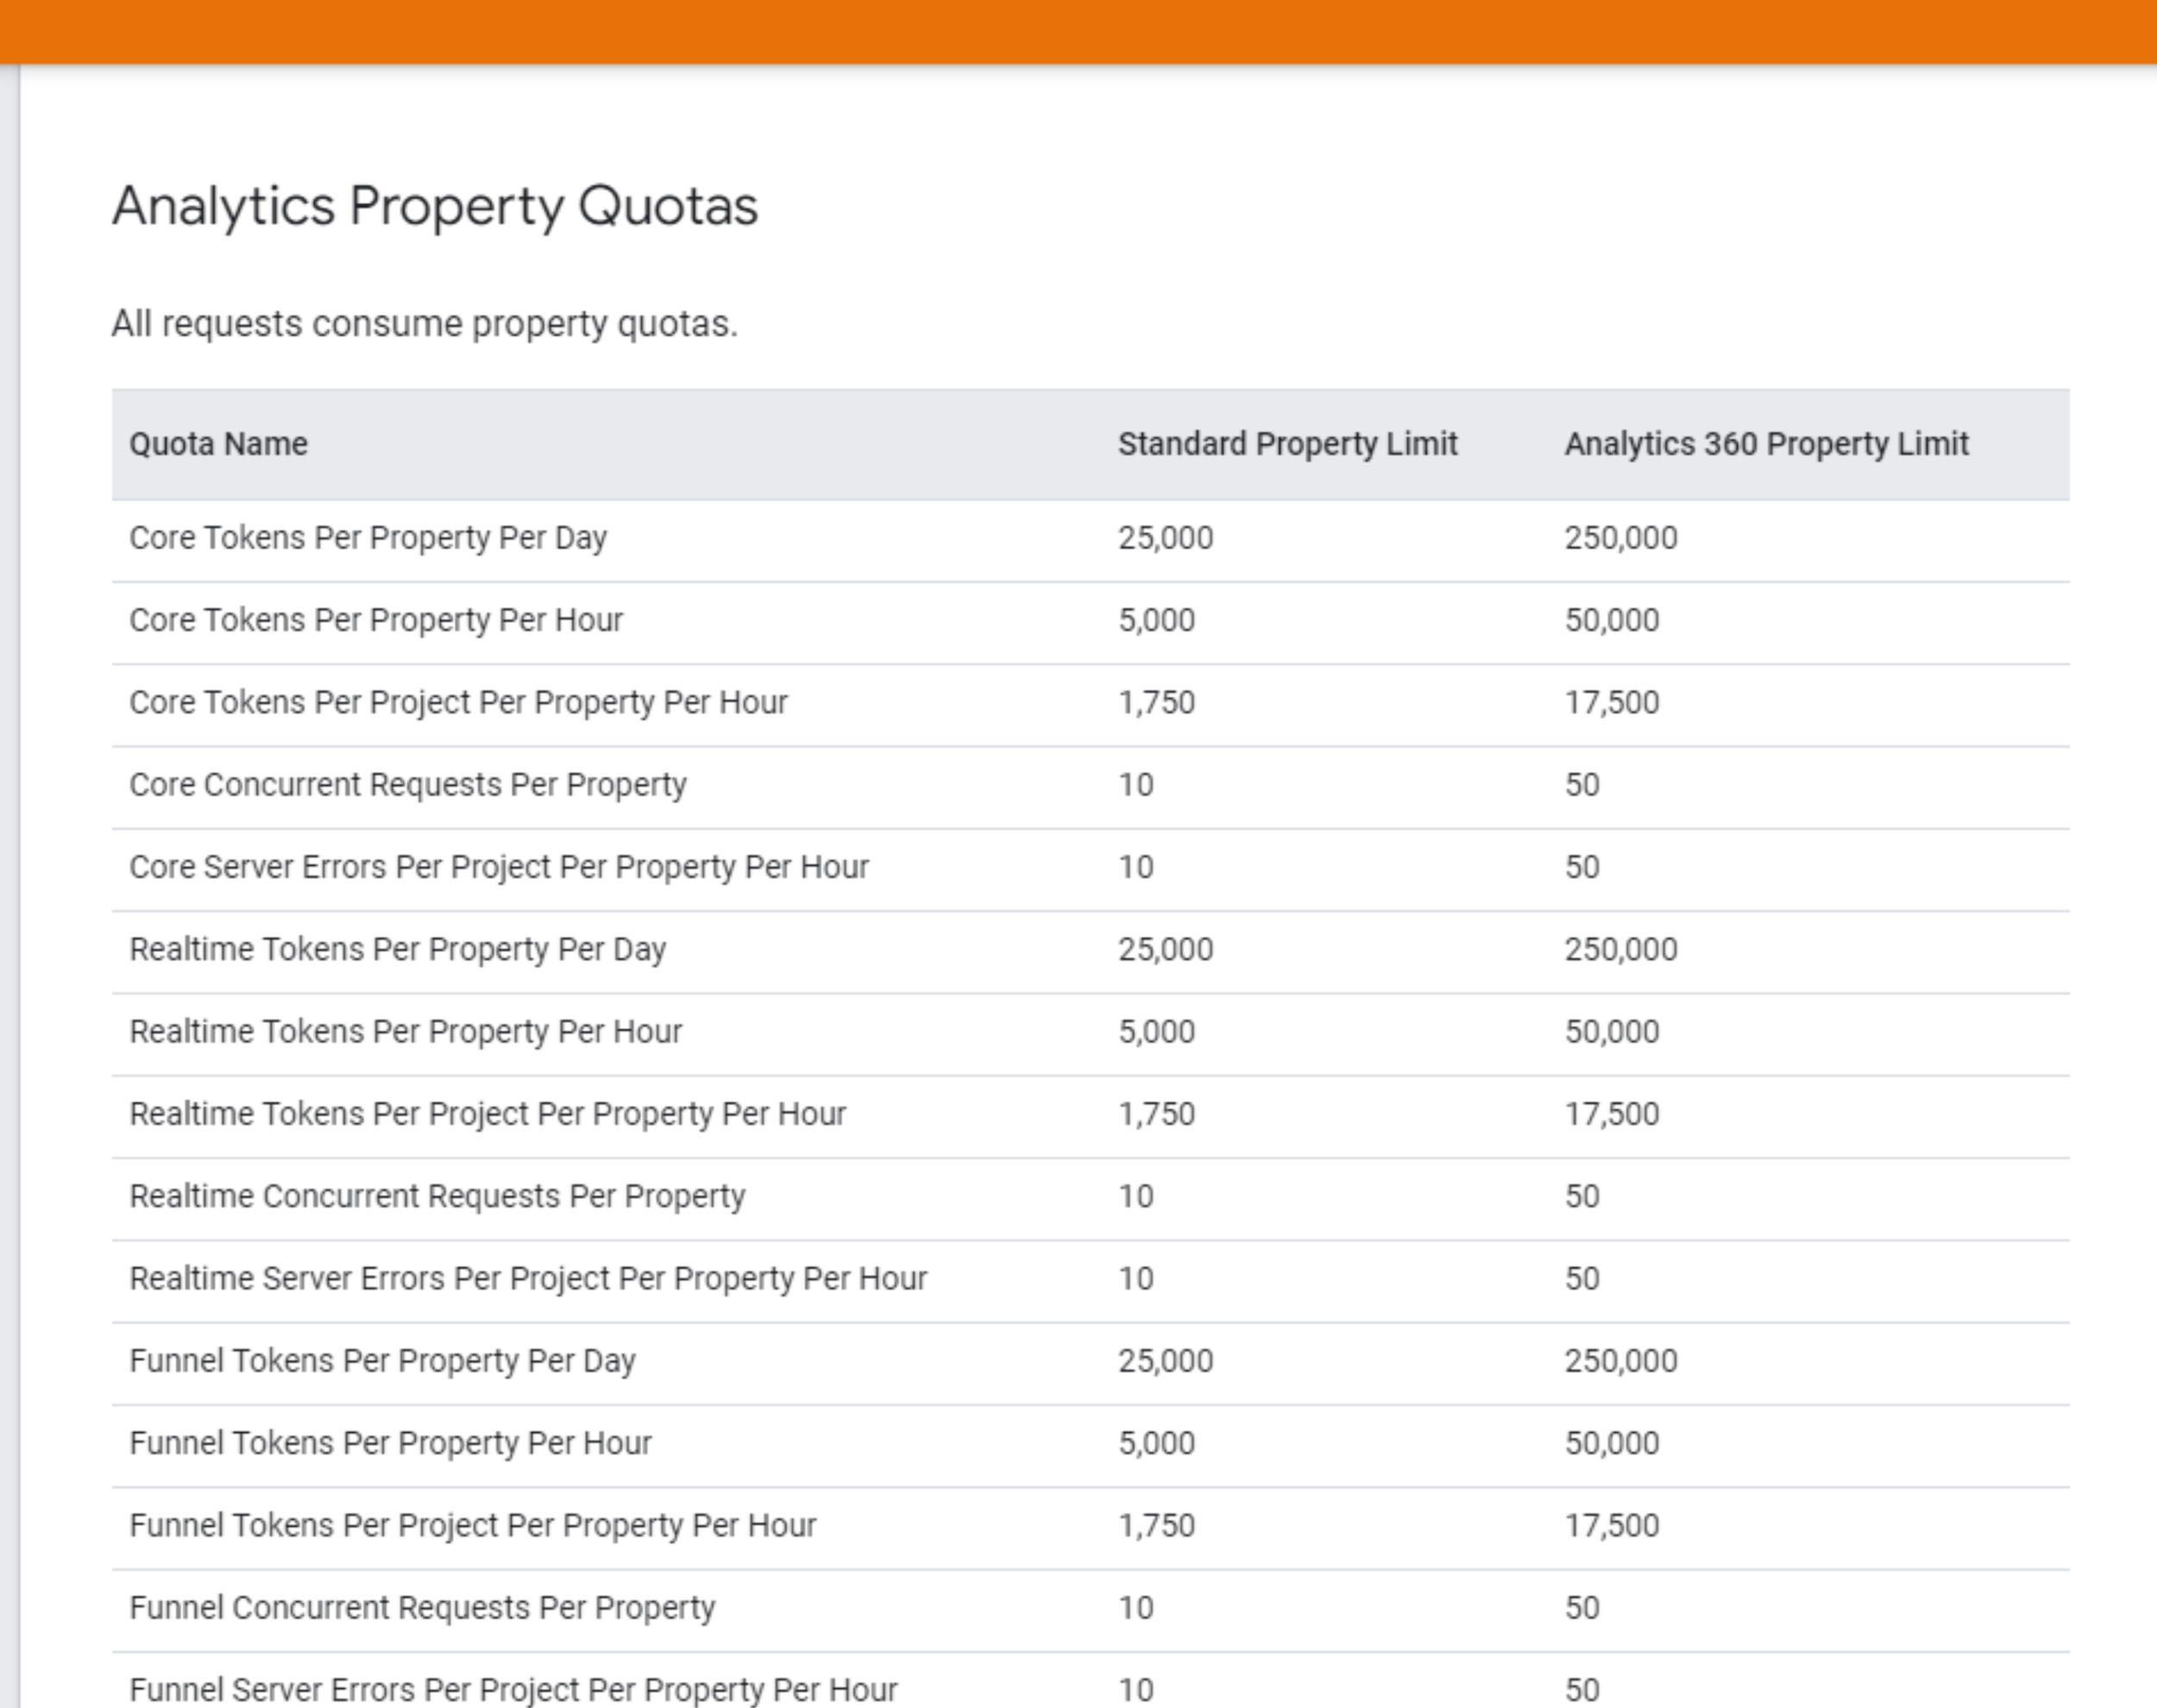The height and width of the screenshot is (1708, 2157).
Task: Click 360 limit 50 for Funnel Concurrent Requests
Action: click(x=1583, y=1608)
